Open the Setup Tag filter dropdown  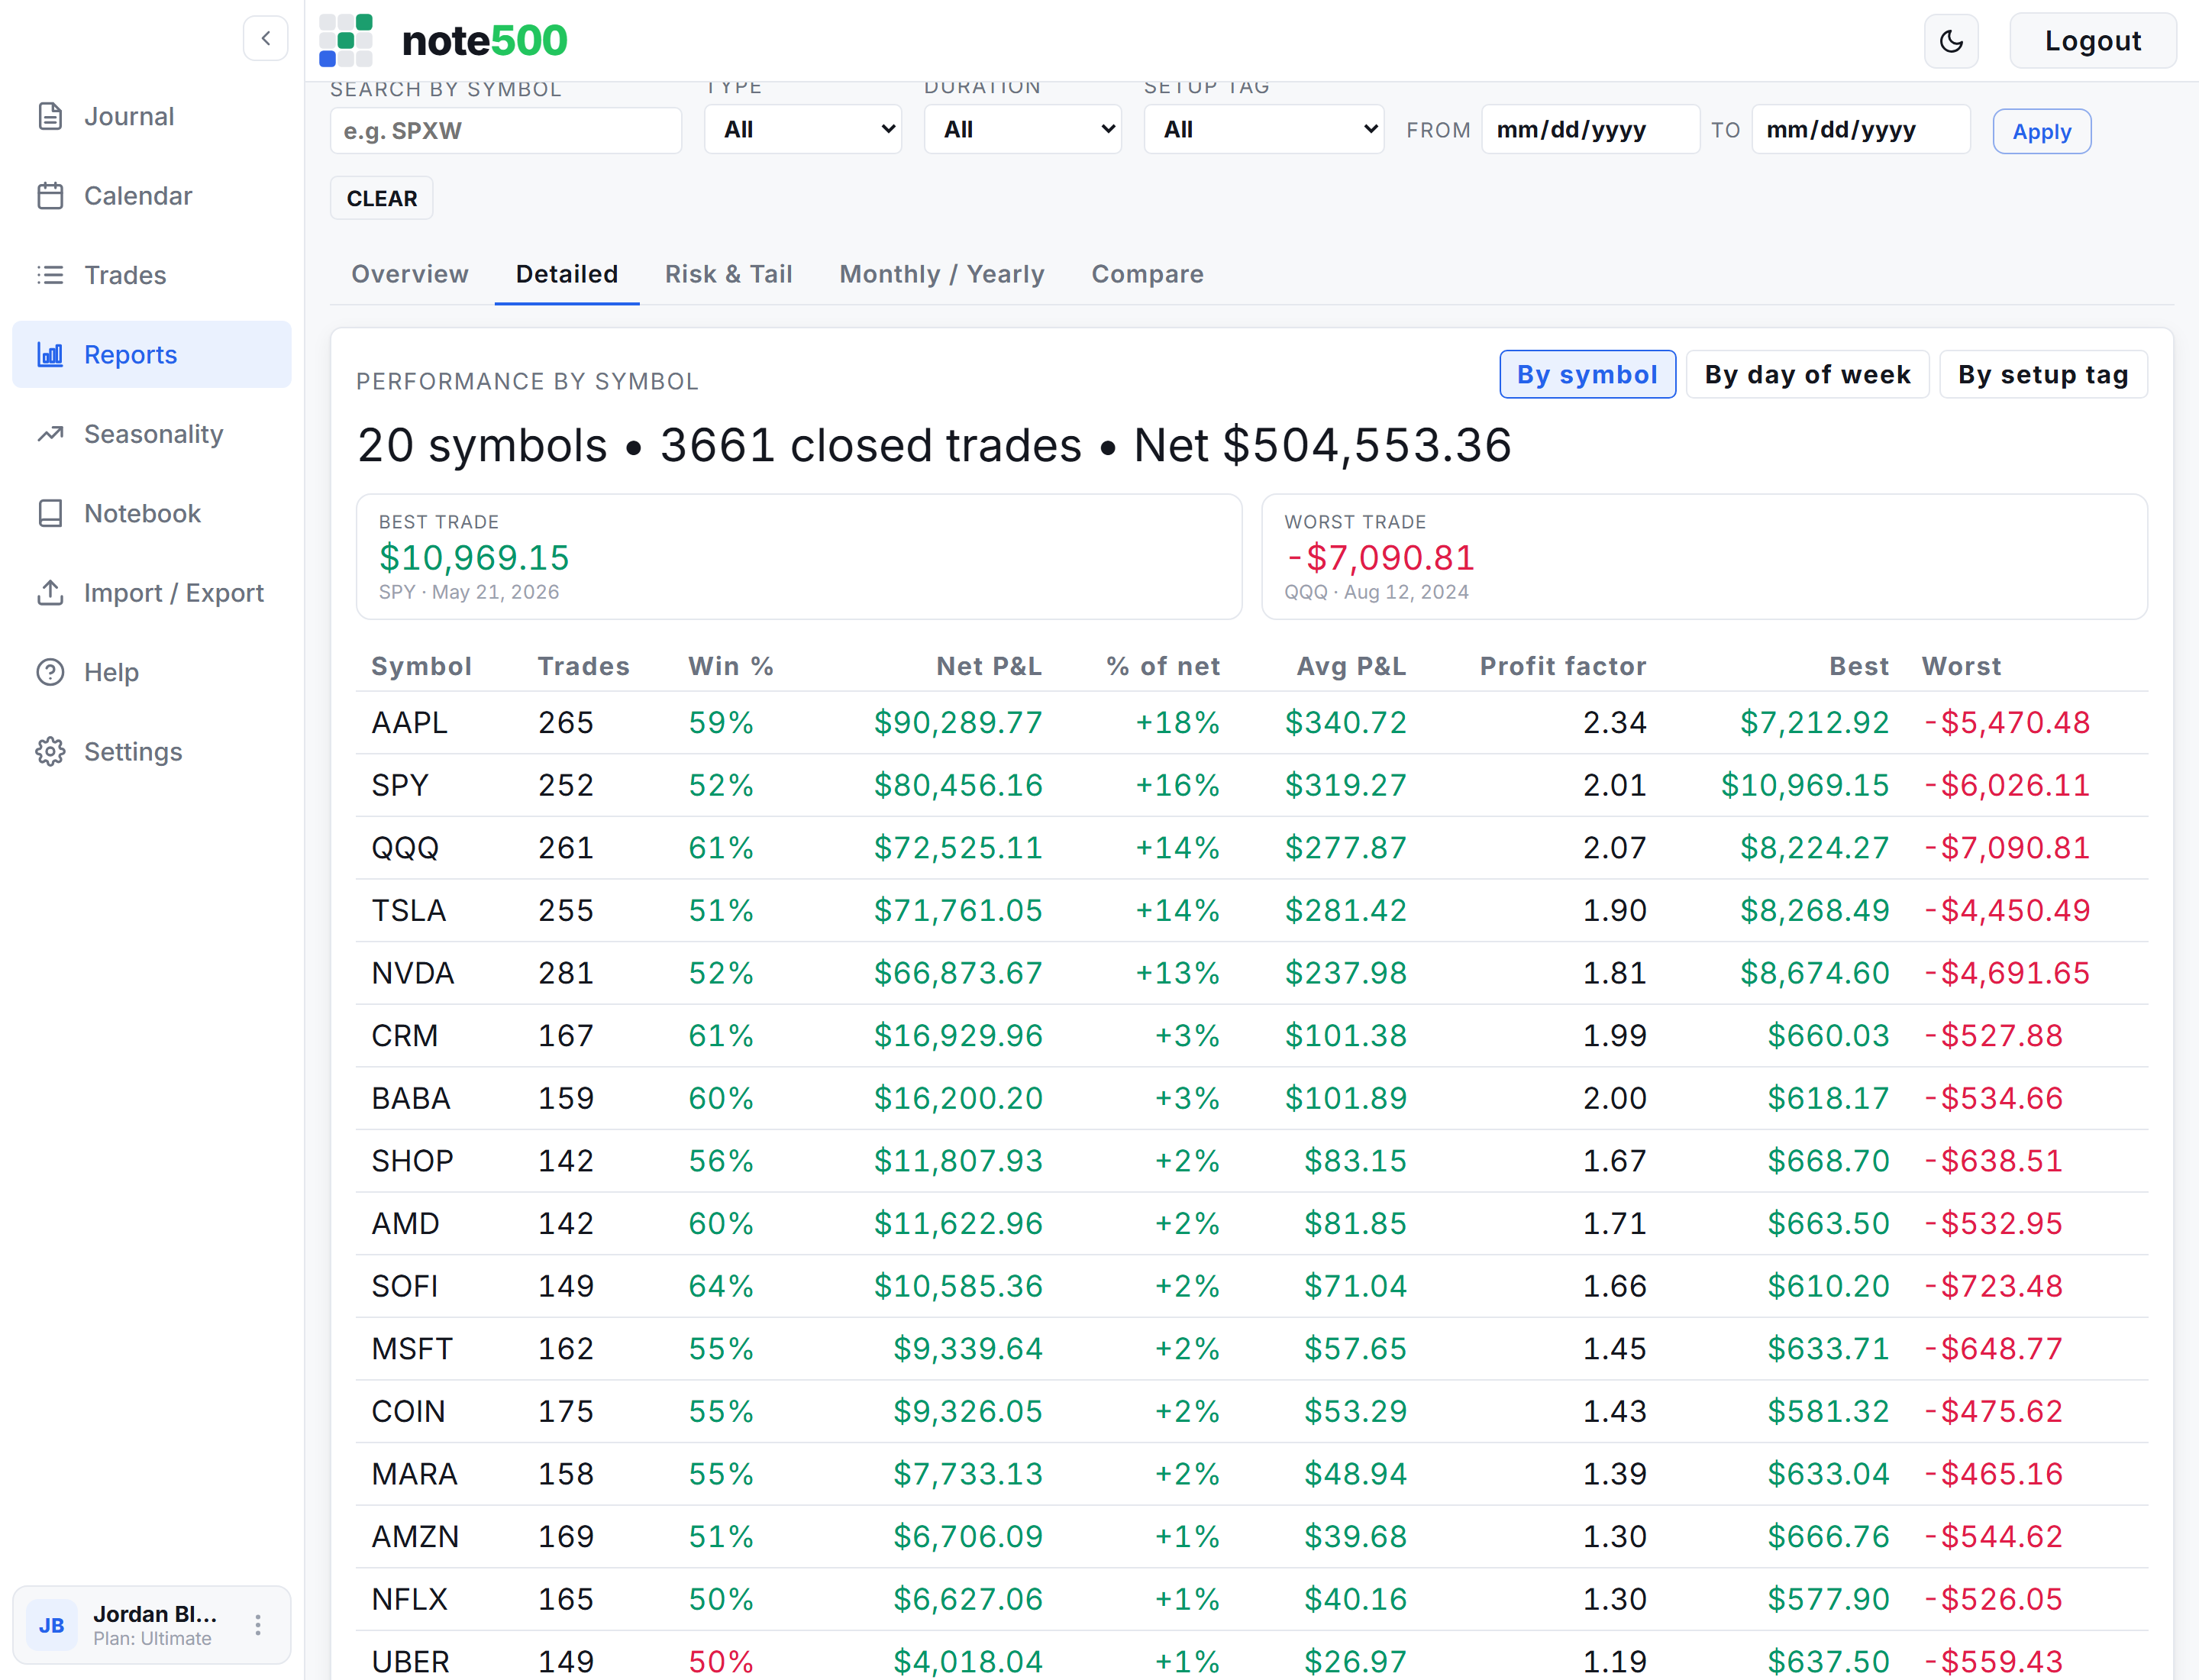[x=1264, y=129]
